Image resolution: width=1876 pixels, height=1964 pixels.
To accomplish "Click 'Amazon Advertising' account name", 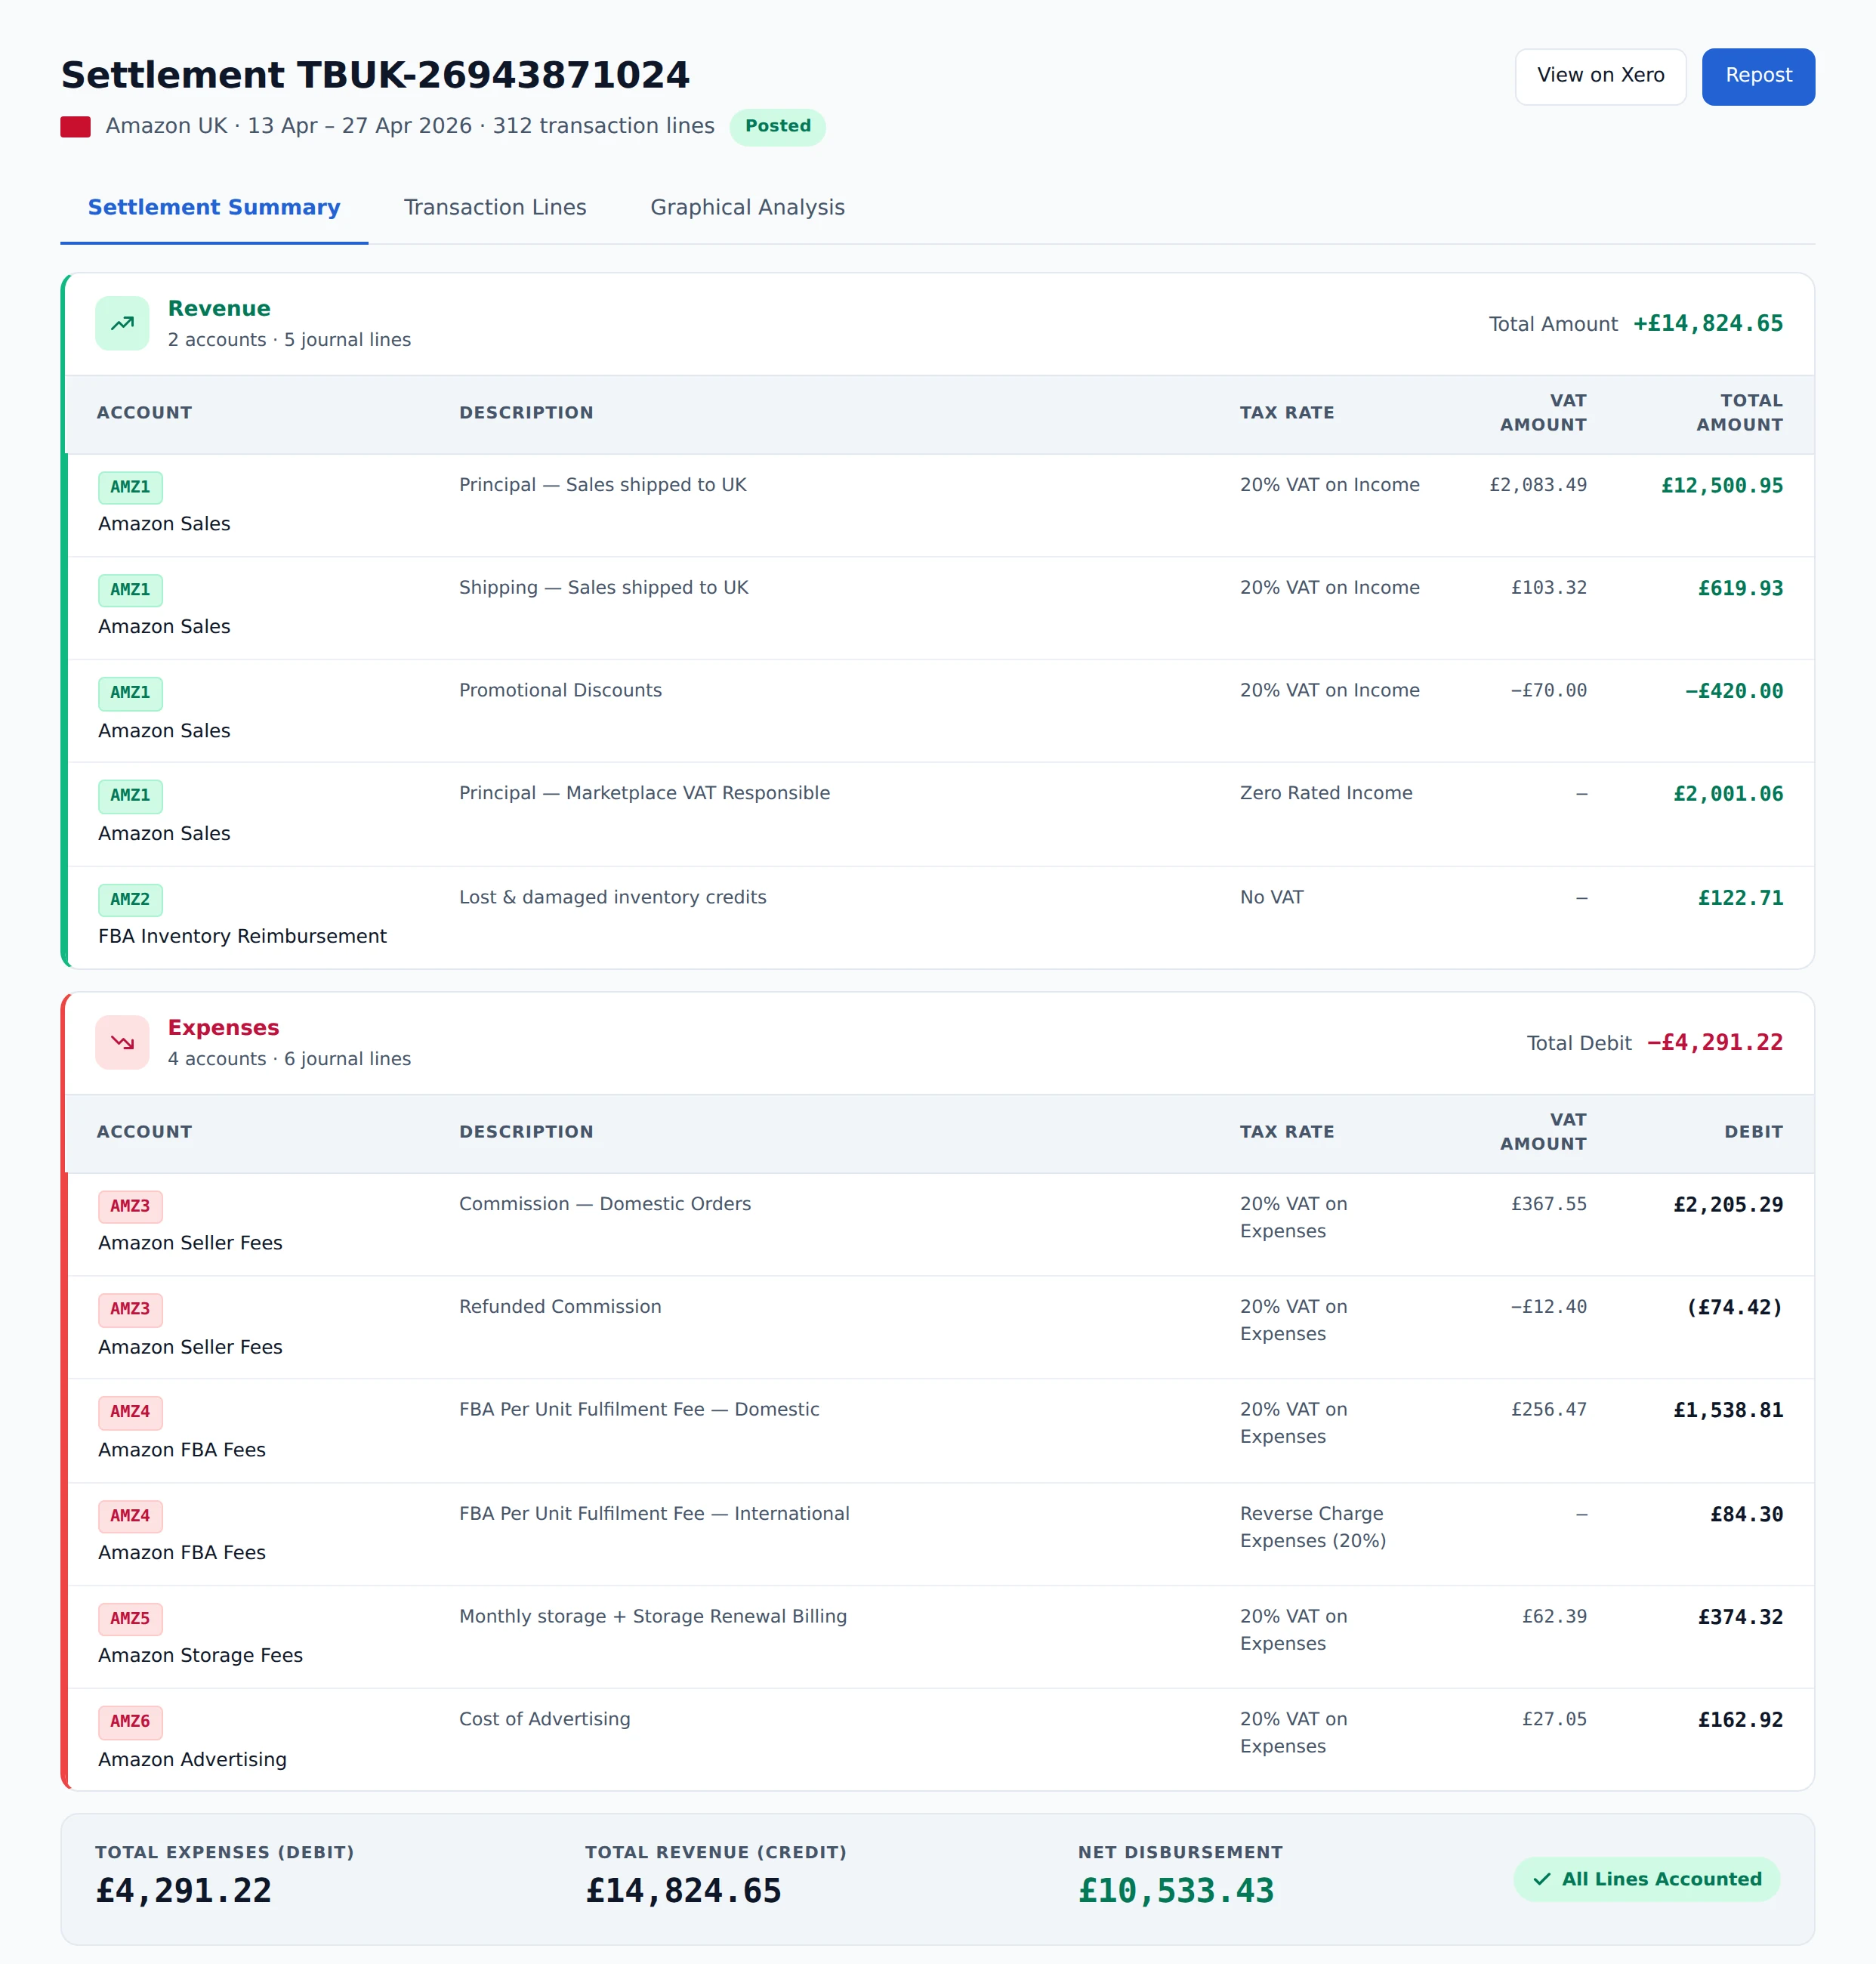I will (192, 1760).
